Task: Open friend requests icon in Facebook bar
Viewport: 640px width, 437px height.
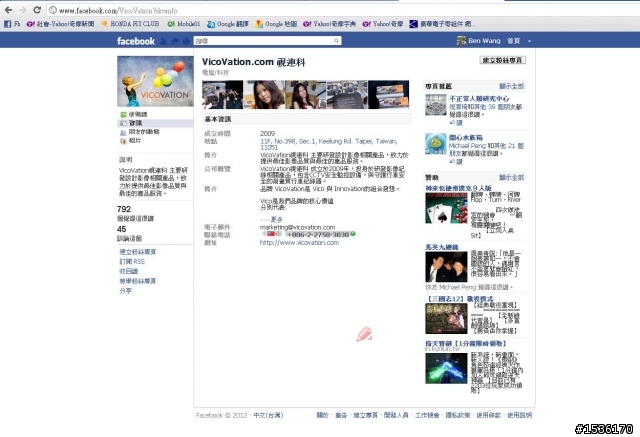Action: tap(164, 41)
